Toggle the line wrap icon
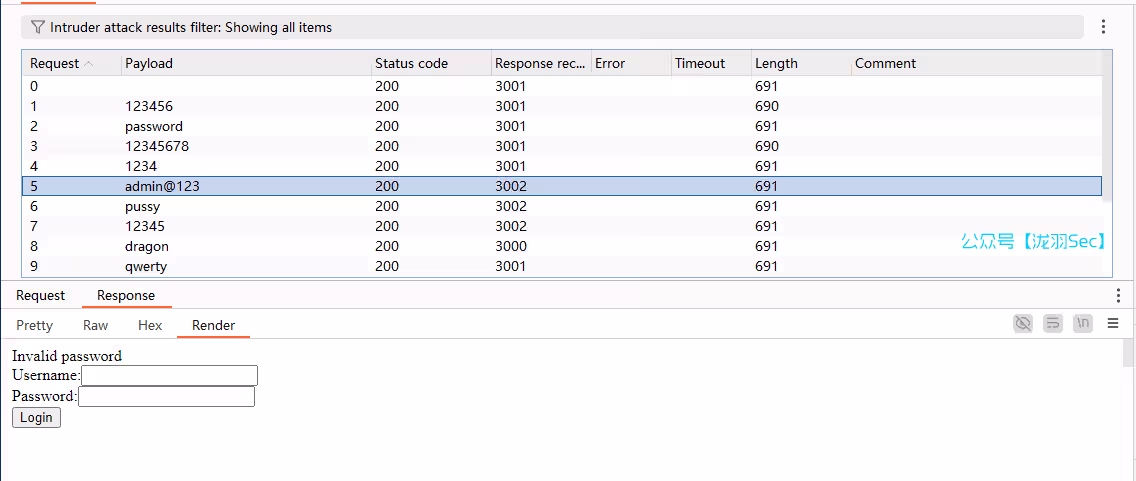 (x=1052, y=324)
